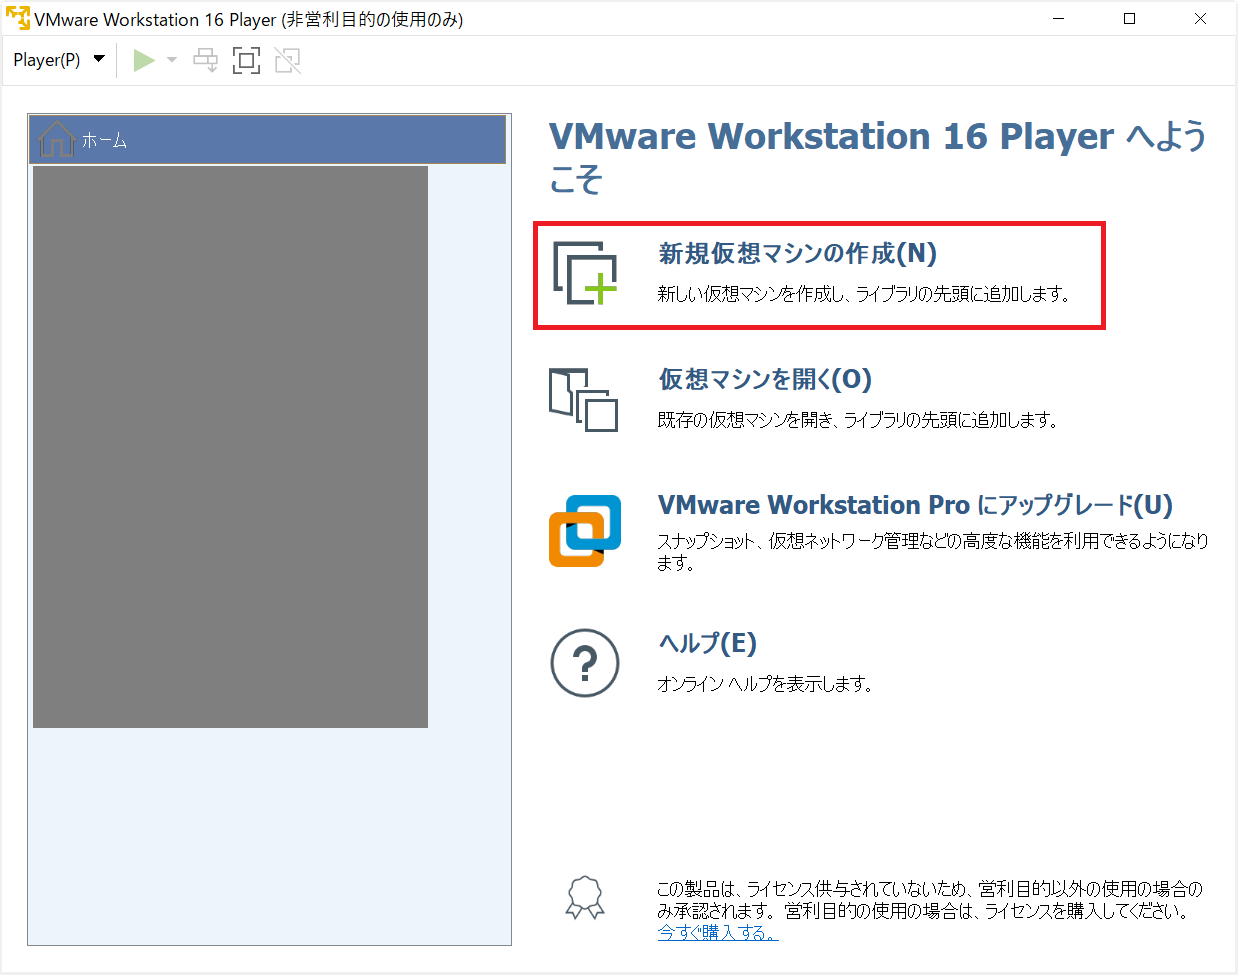Click the Unity mode toolbar icon
The image size is (1238, 975).
pos(287,60)
